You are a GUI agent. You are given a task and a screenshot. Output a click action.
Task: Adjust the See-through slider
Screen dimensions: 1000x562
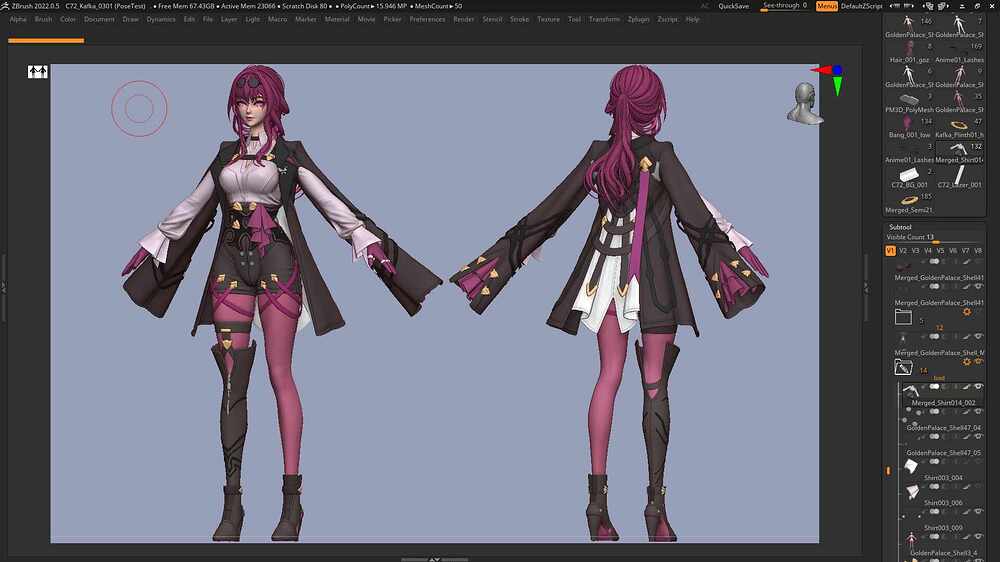(784, 6)
